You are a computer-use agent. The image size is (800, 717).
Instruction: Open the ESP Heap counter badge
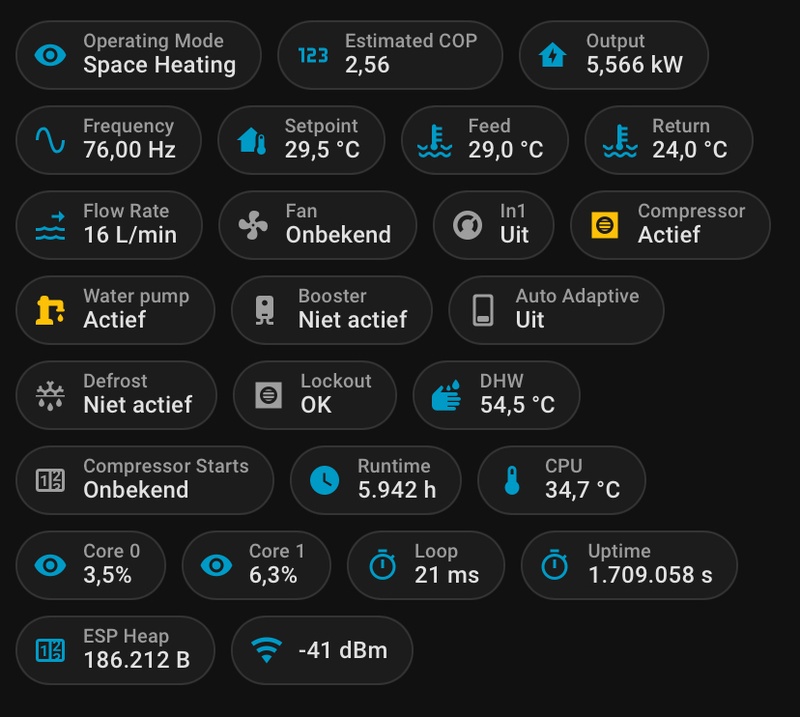coord(114,650)
